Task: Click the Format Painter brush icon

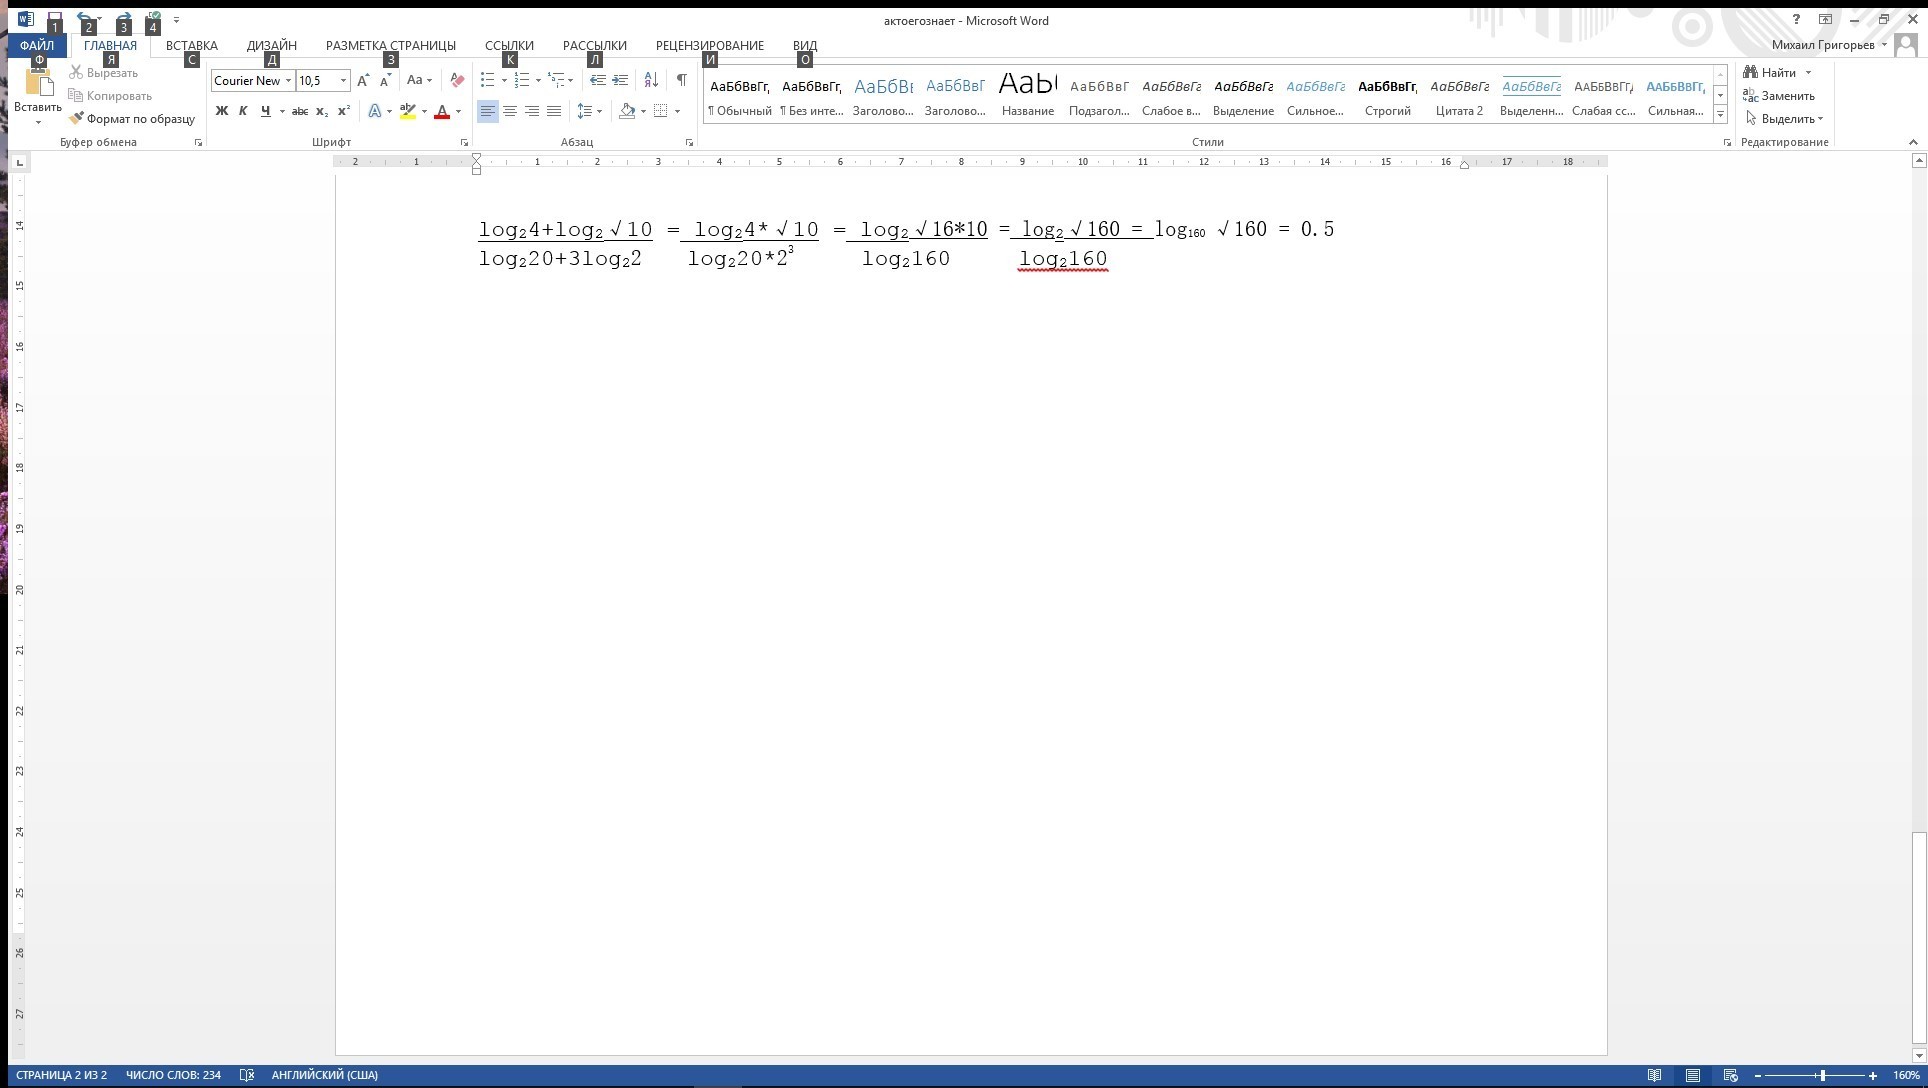Action: (x=77, y=118)
